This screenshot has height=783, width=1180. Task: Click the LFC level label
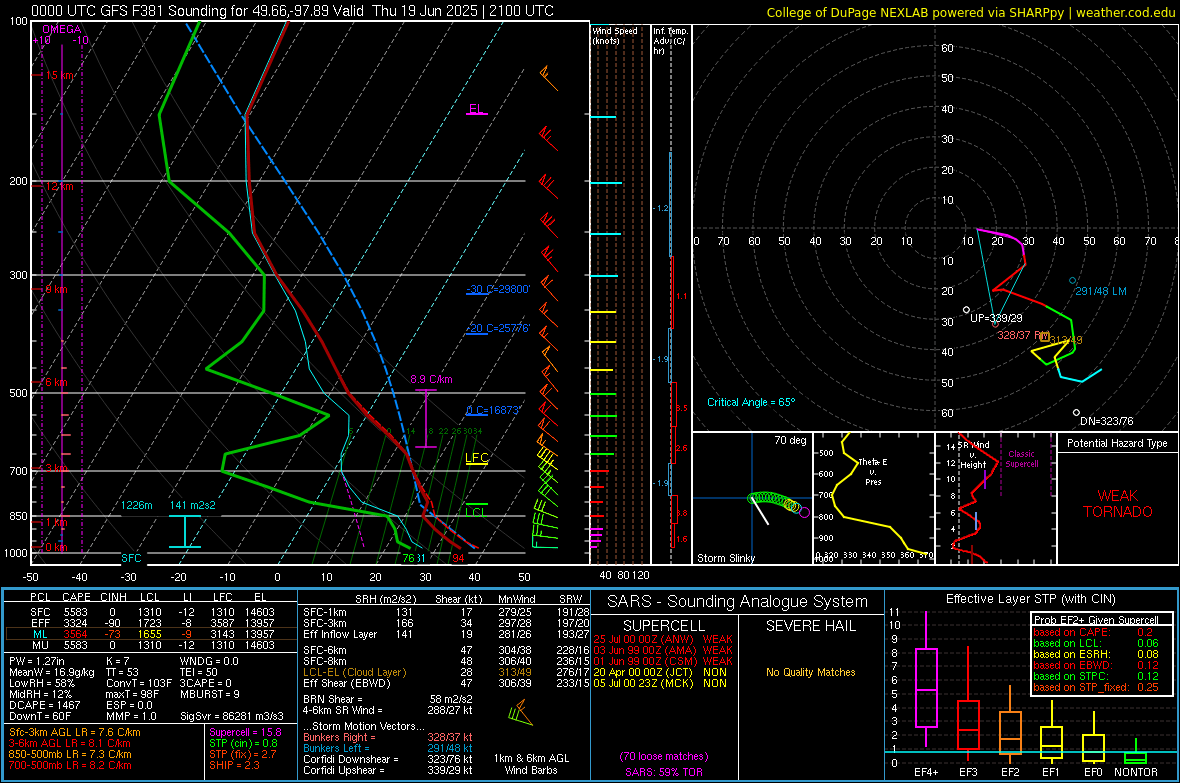click(476, 458)
